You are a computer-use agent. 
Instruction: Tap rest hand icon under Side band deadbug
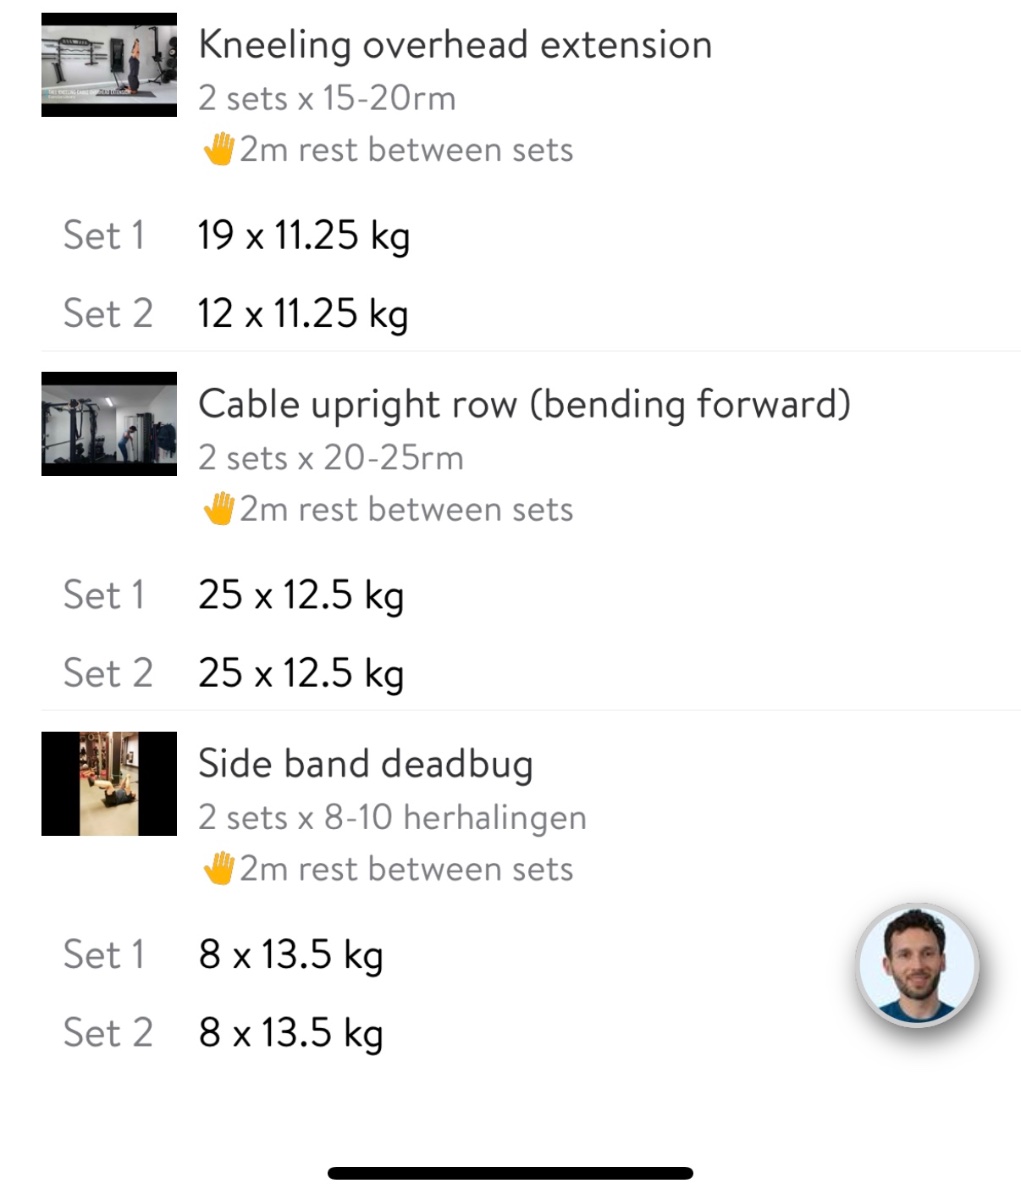(x=219, y=868)
